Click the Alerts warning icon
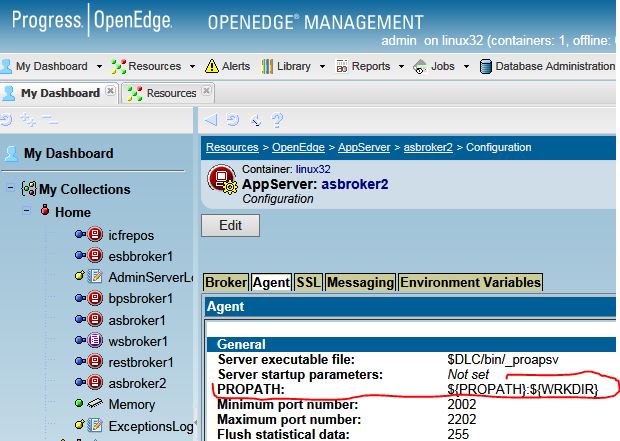The height and width of the screenshot is (441, 620). point(212,66)
